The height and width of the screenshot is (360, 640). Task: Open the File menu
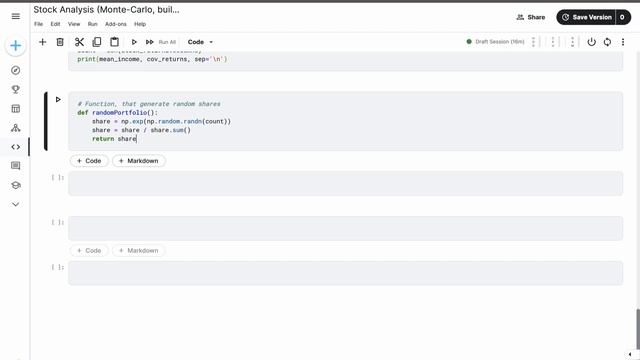click(x=38, y=24)
